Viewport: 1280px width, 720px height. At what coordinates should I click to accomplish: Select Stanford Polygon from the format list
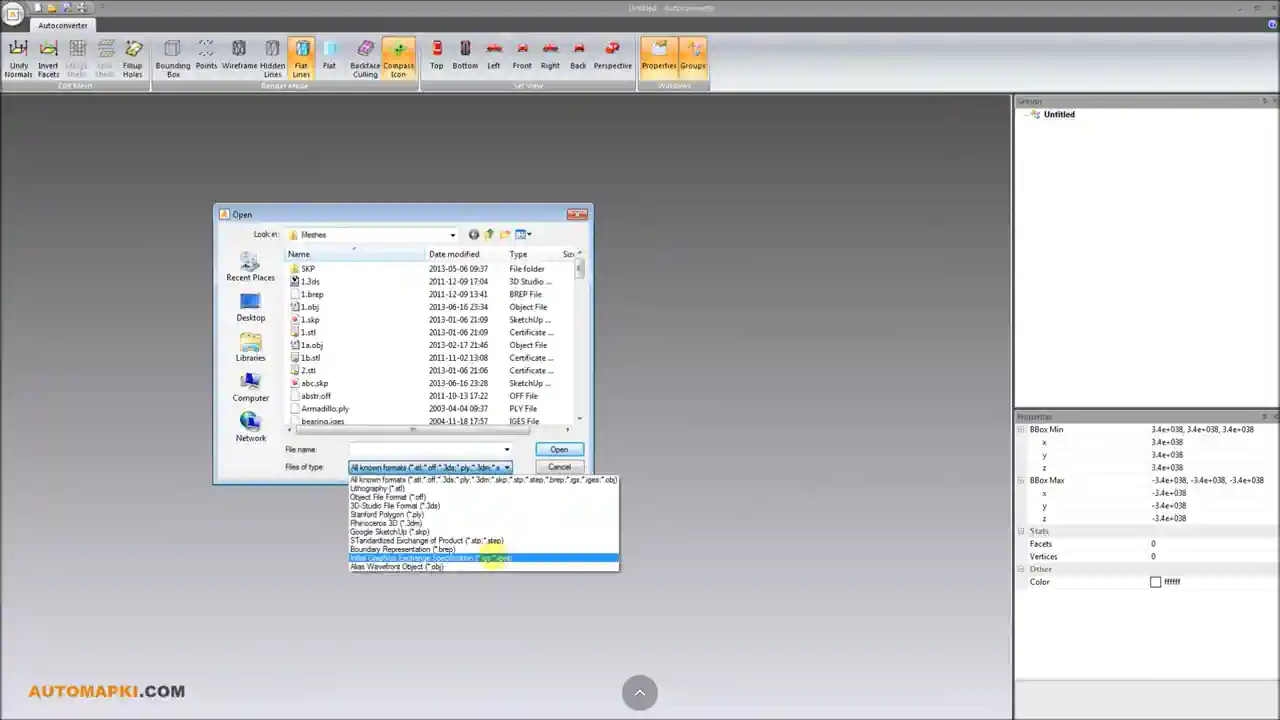point(386,514)
